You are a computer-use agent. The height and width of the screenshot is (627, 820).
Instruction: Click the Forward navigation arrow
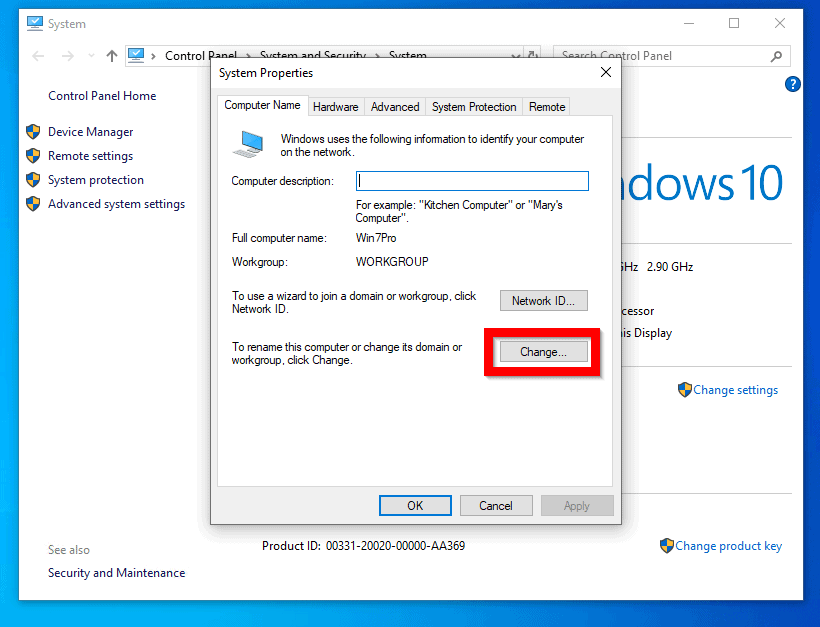coord(67,56)
